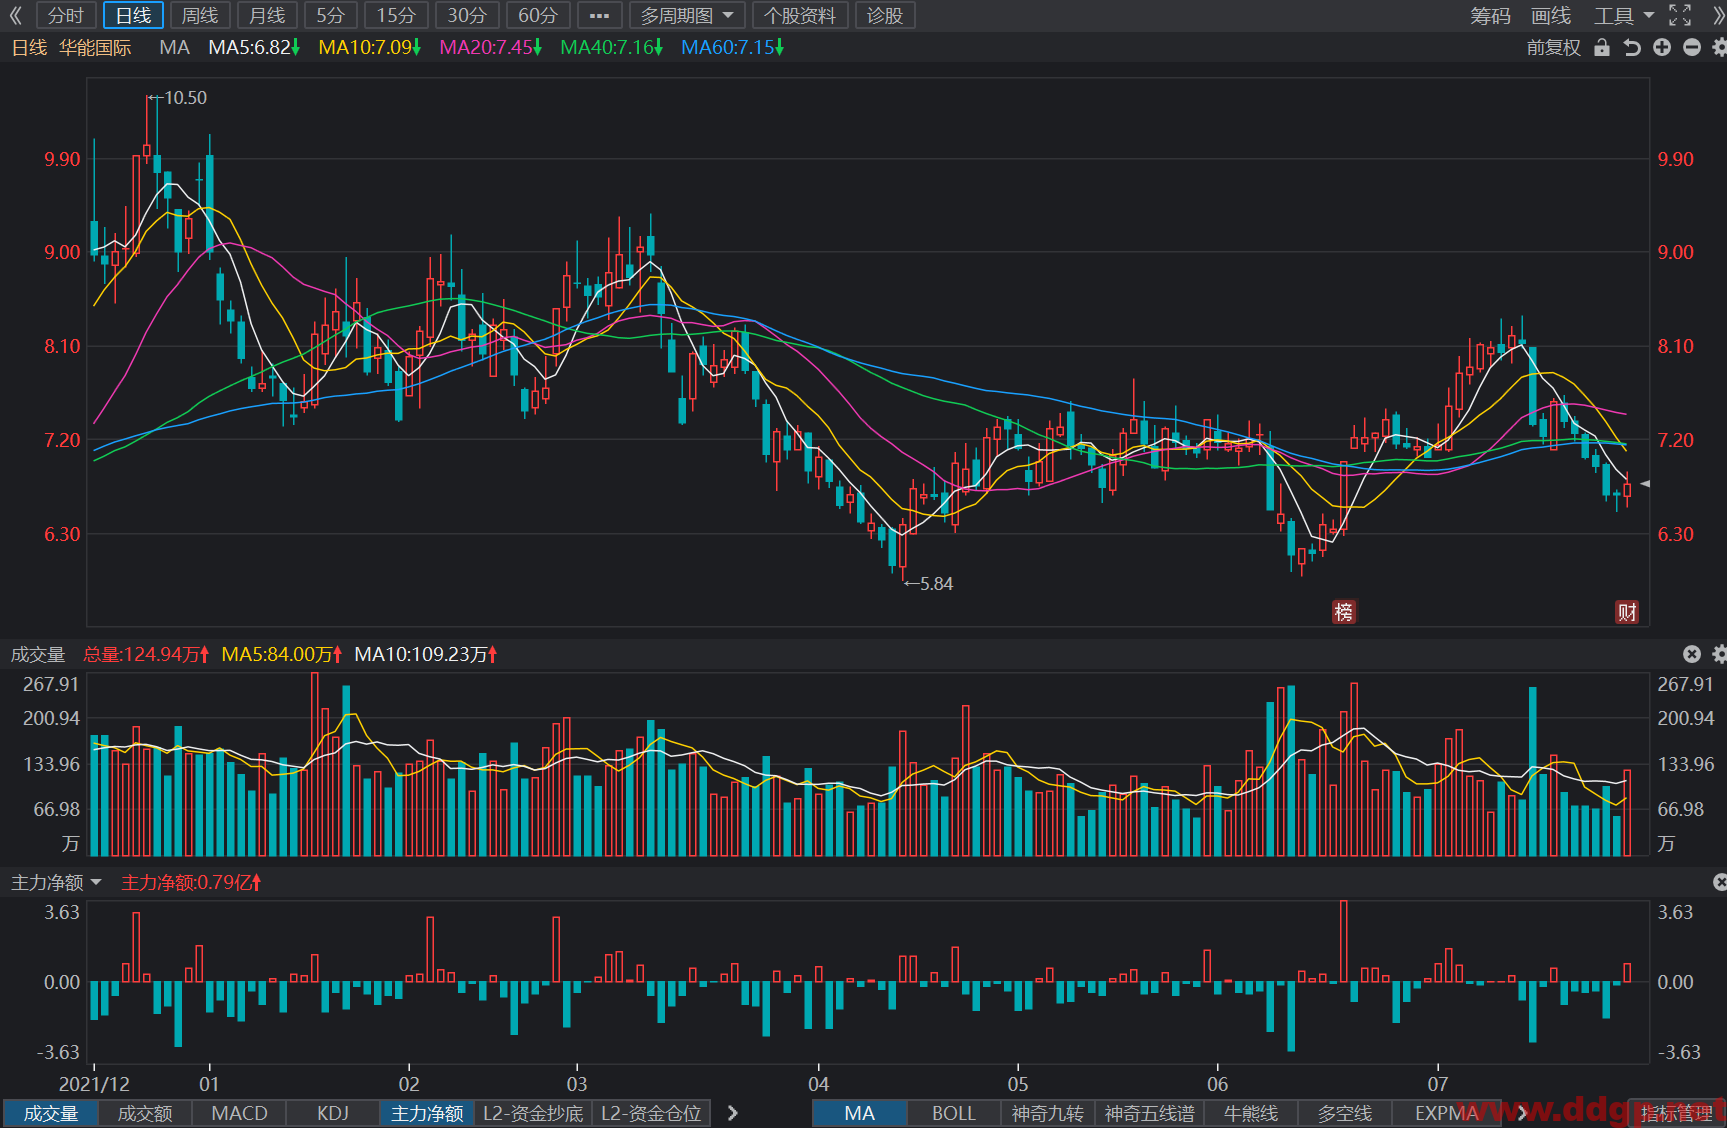
Task: Zoom in chart with plus icon
Action: [x=1662, y=47]
